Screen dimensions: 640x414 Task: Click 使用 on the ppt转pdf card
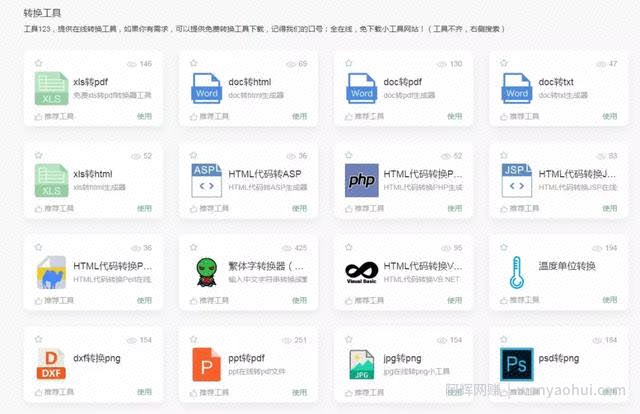(299, 392)
